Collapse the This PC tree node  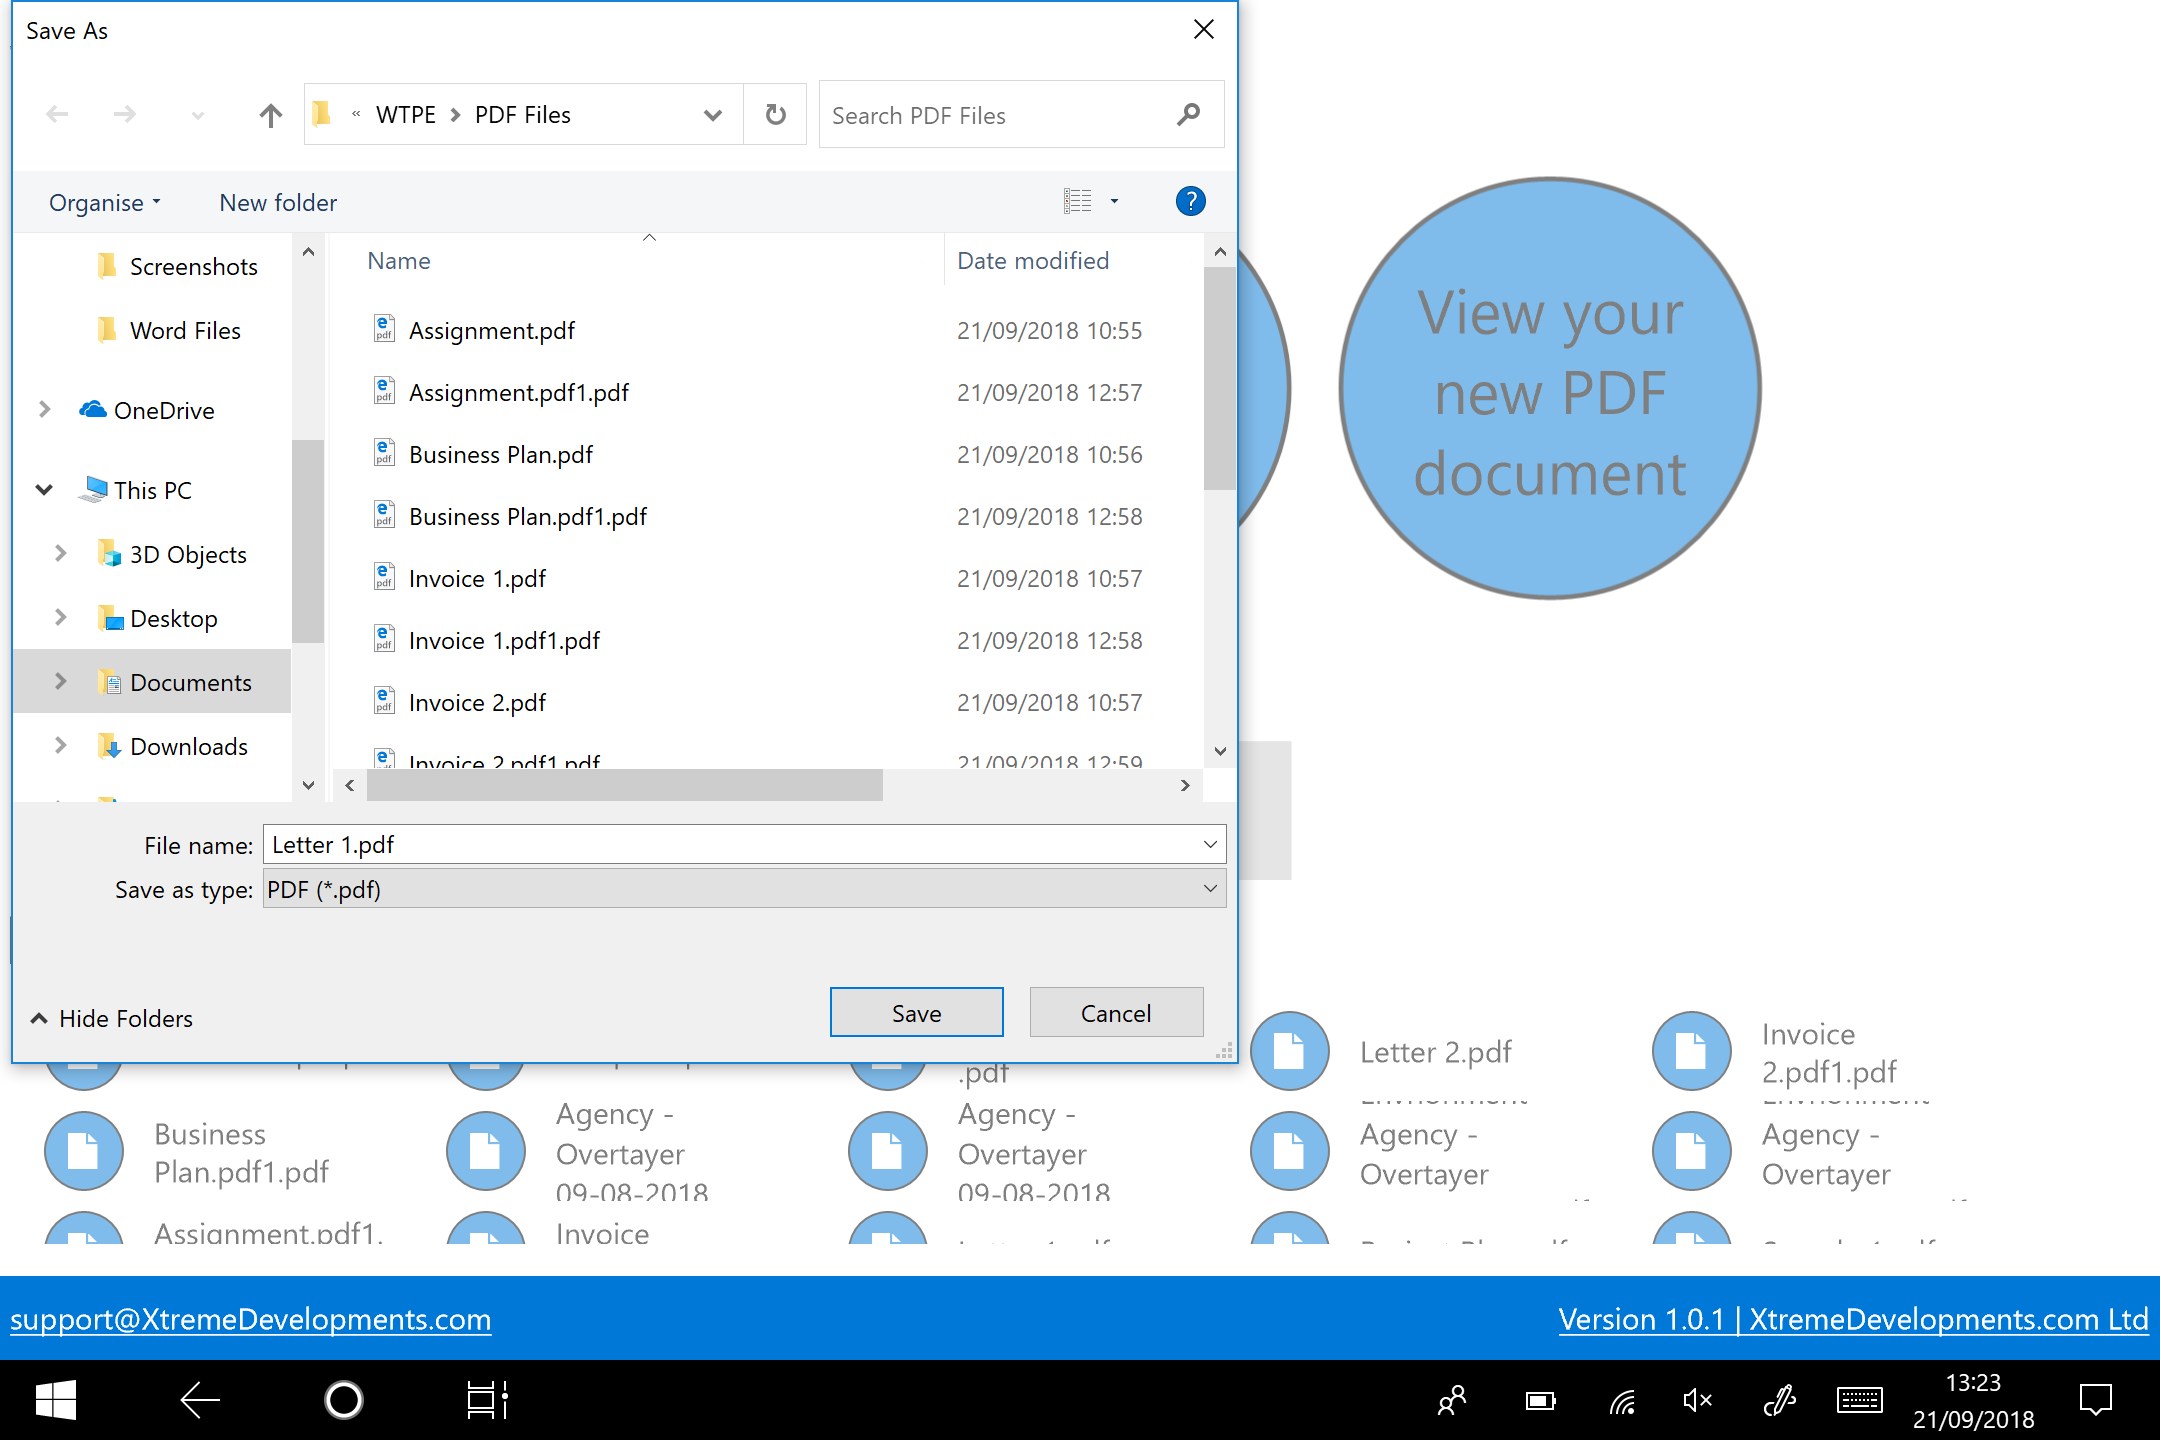pos(44,490)
